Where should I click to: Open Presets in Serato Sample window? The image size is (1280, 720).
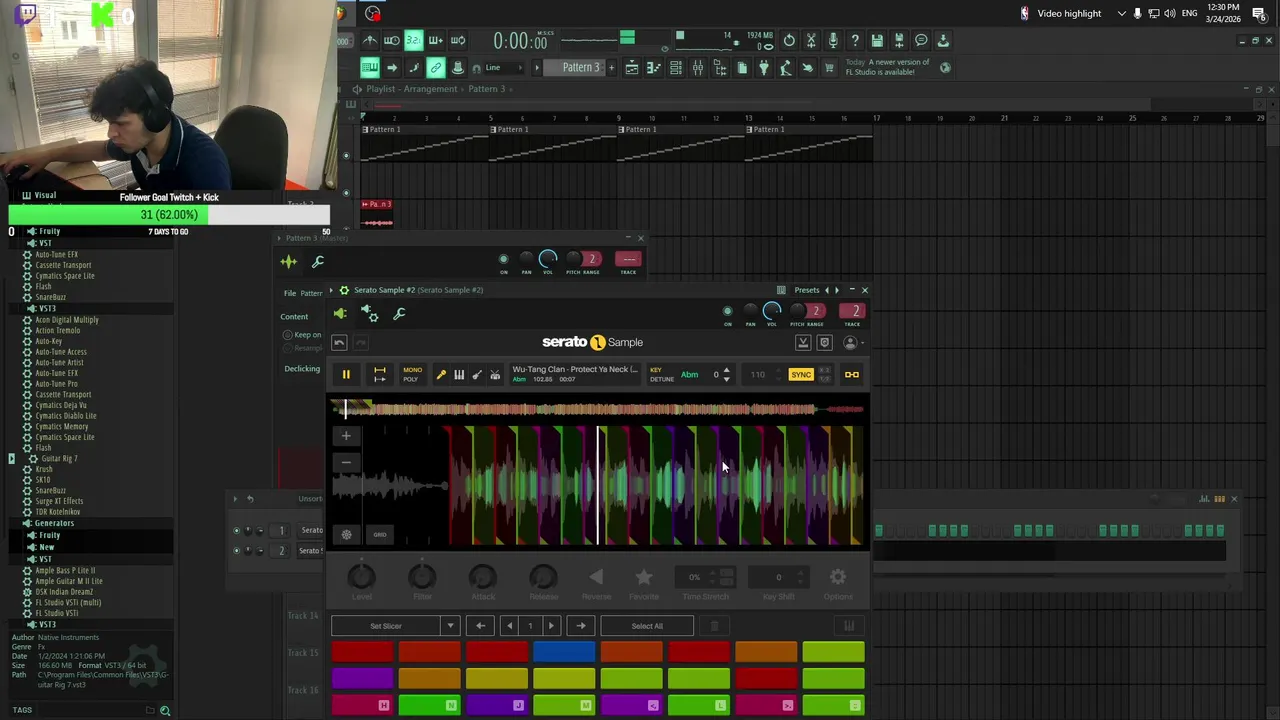pyautogui.click(x=806, y=290)
